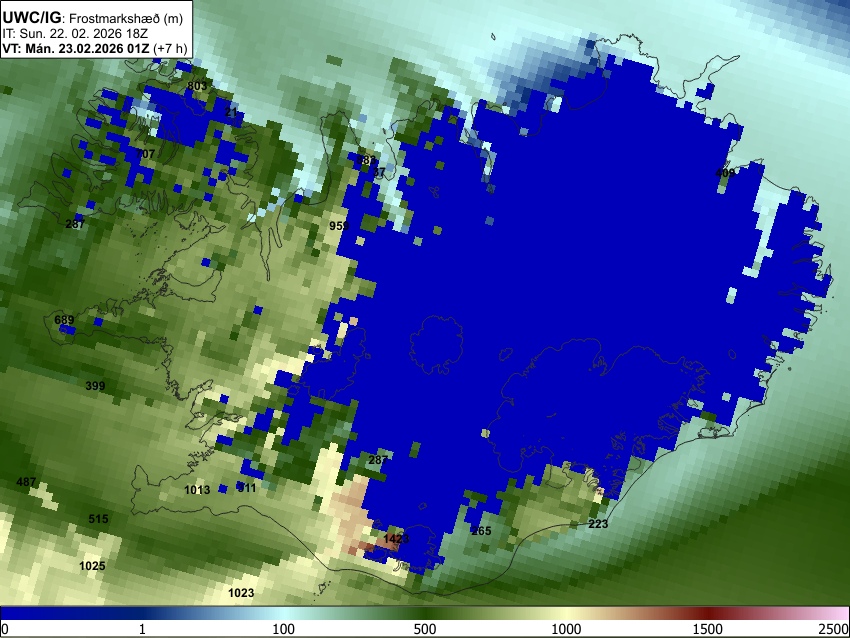Click the 1500 tick on the color scale
Viewport: 850px width, 638px height.
[707, 629]
